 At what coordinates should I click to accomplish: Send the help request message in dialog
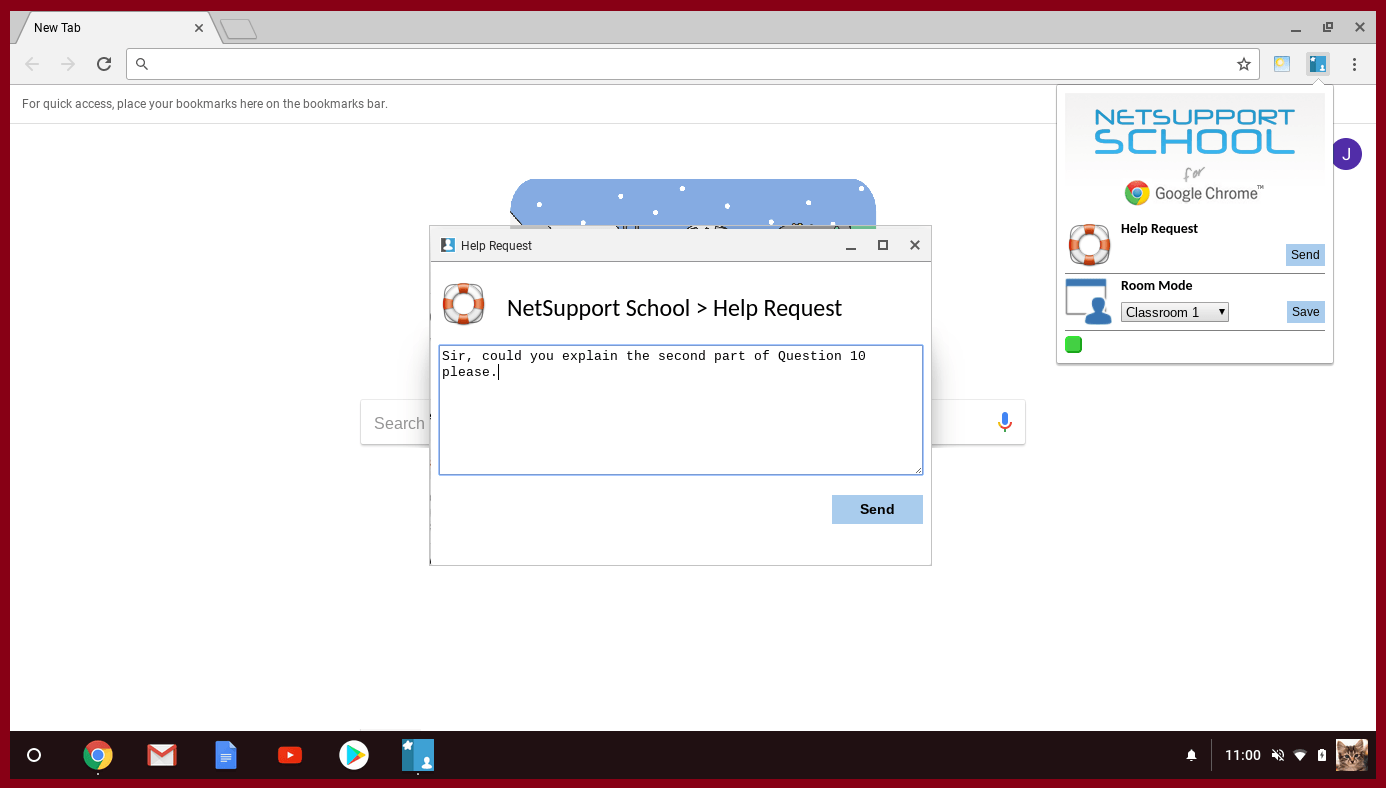[x=876, y=509]
